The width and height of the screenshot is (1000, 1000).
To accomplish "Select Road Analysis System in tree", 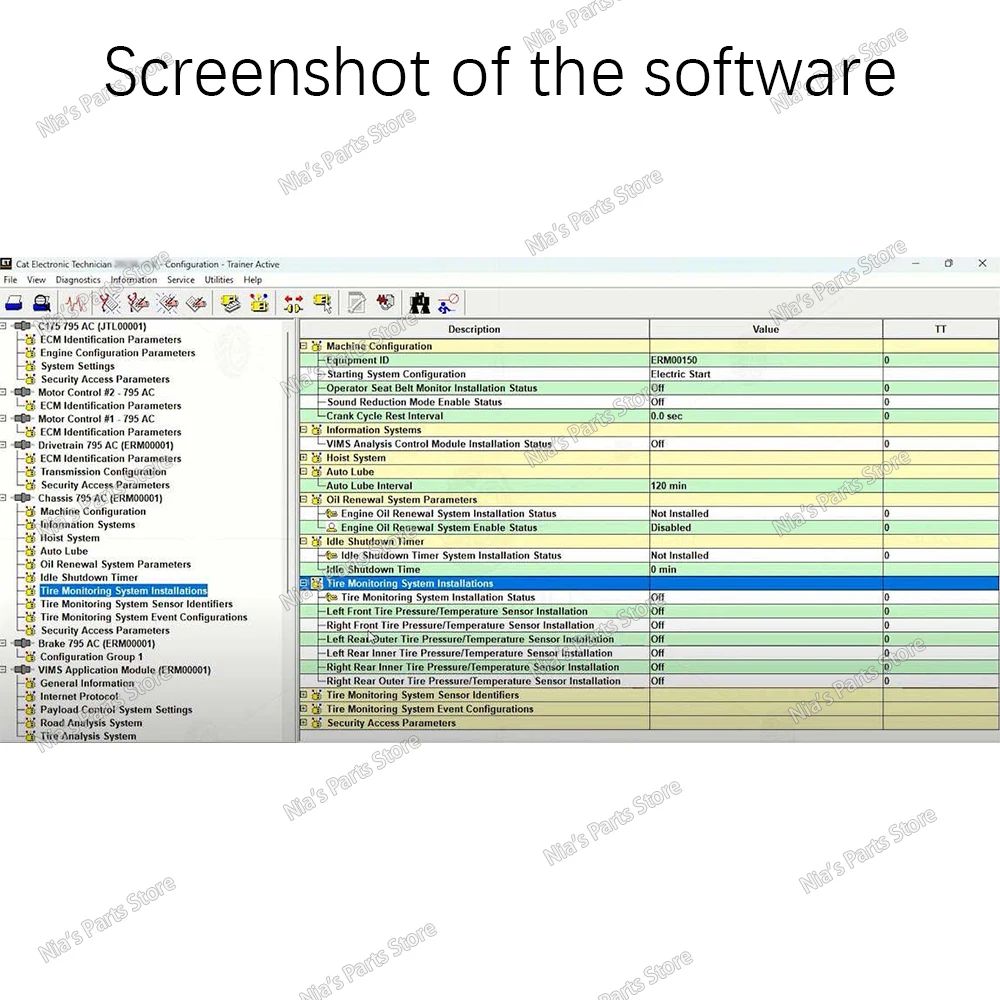I will point(91,723).
